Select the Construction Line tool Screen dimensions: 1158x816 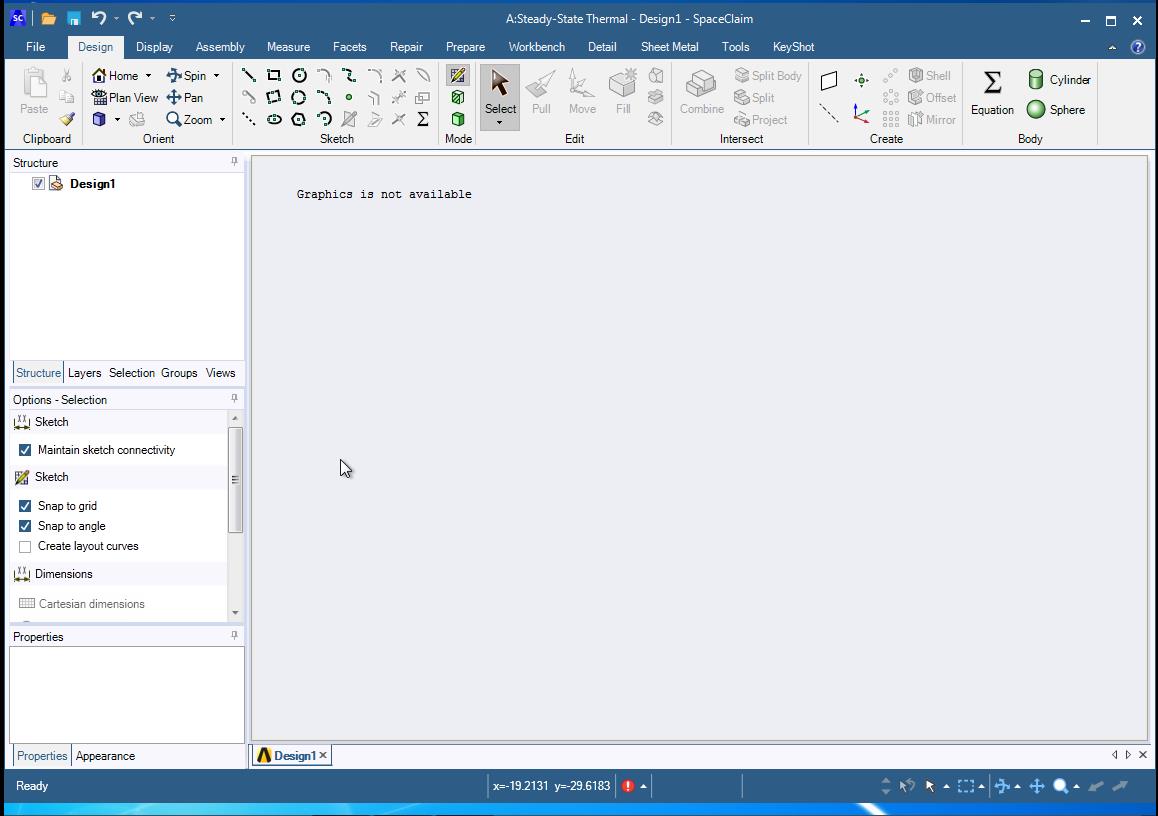point(249,119)
